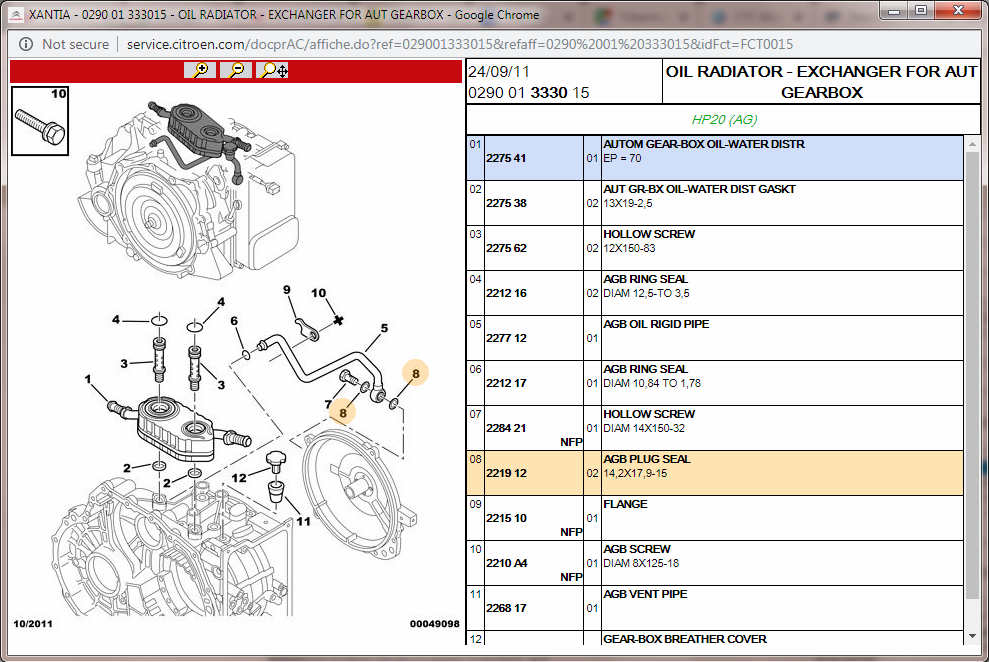This screenshot has height=662, width=989.
Task: Select part number 2219 12
Action: (506, 473)
